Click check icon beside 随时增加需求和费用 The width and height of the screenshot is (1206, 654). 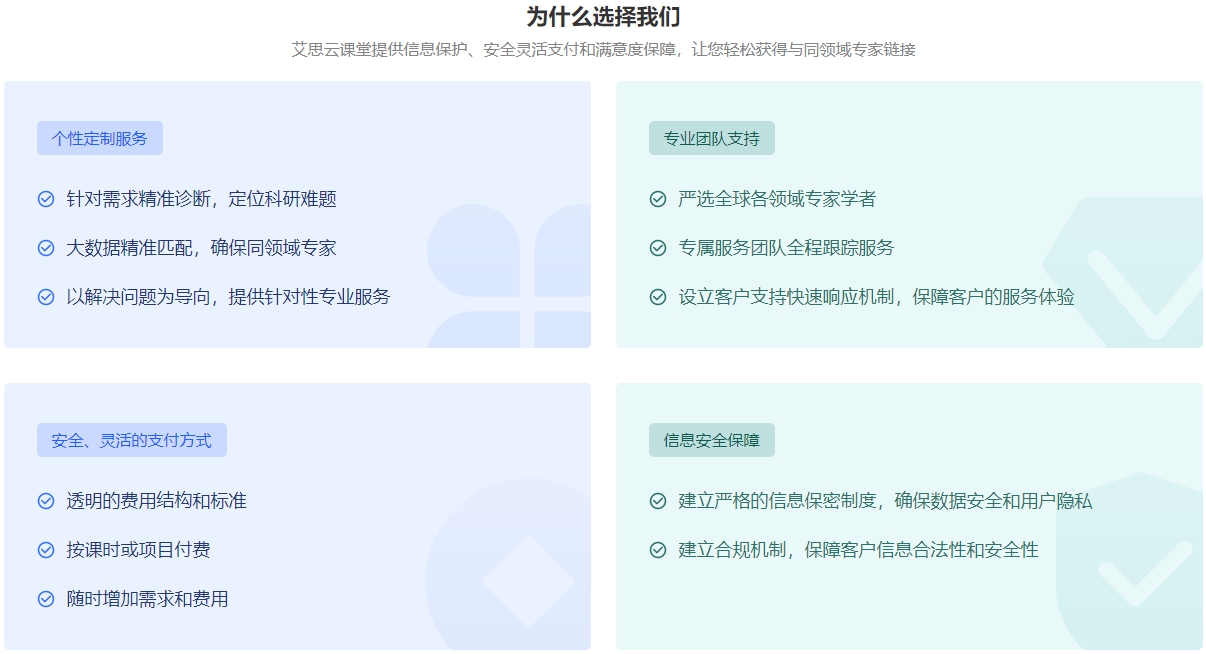point(46,599)
